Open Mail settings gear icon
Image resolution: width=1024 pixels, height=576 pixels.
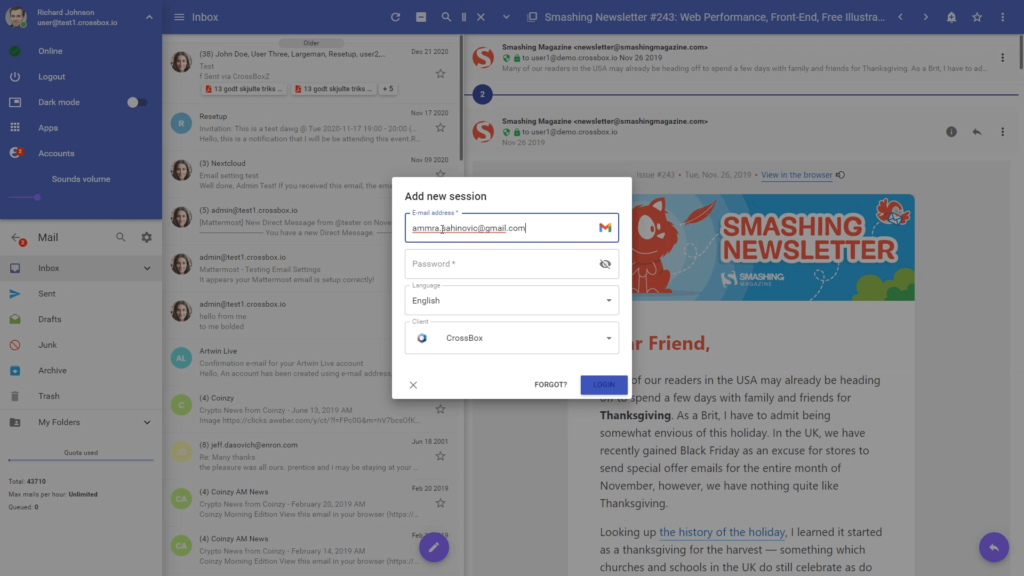[147, 238]
